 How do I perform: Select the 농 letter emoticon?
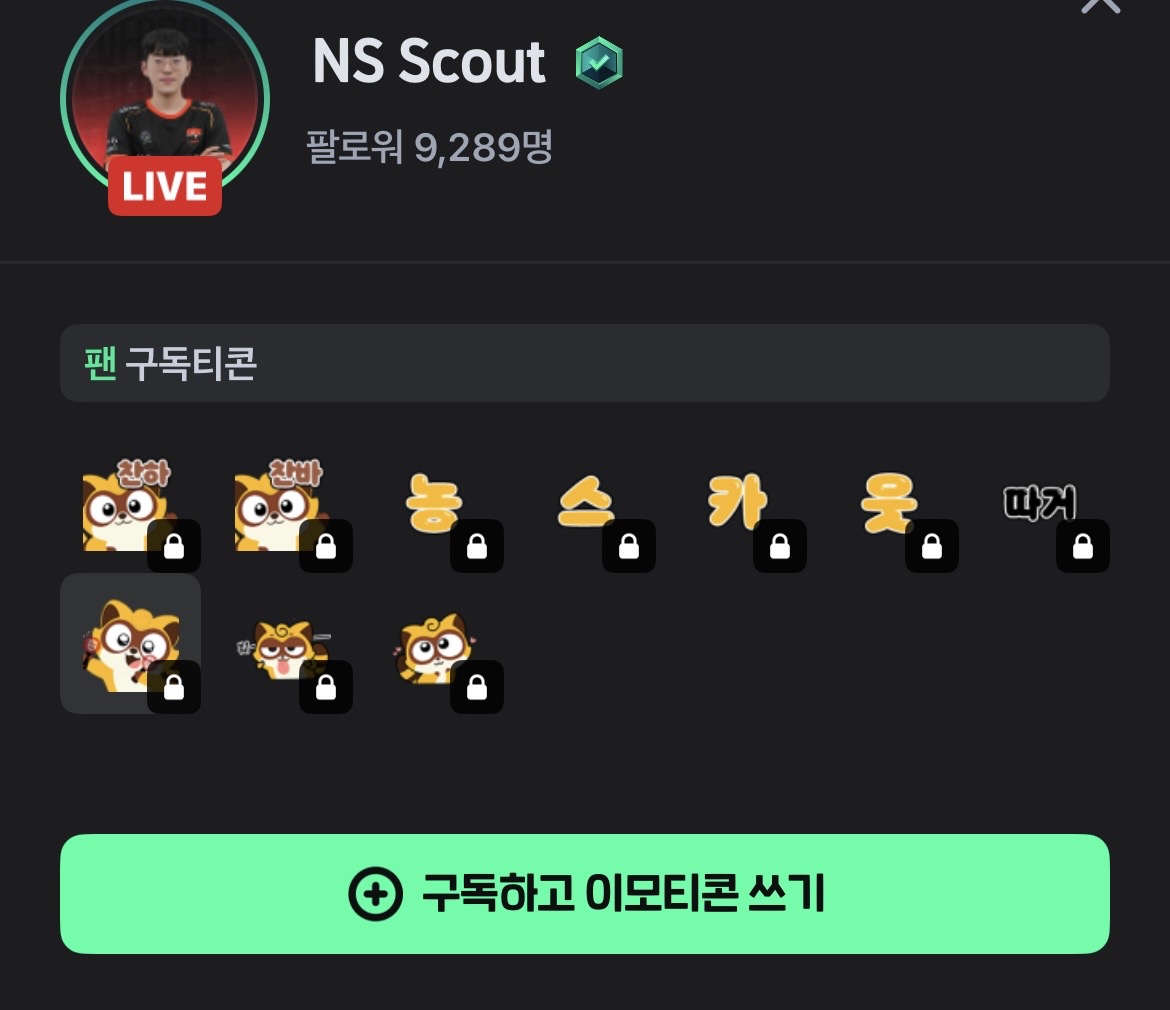click(434, 504)
